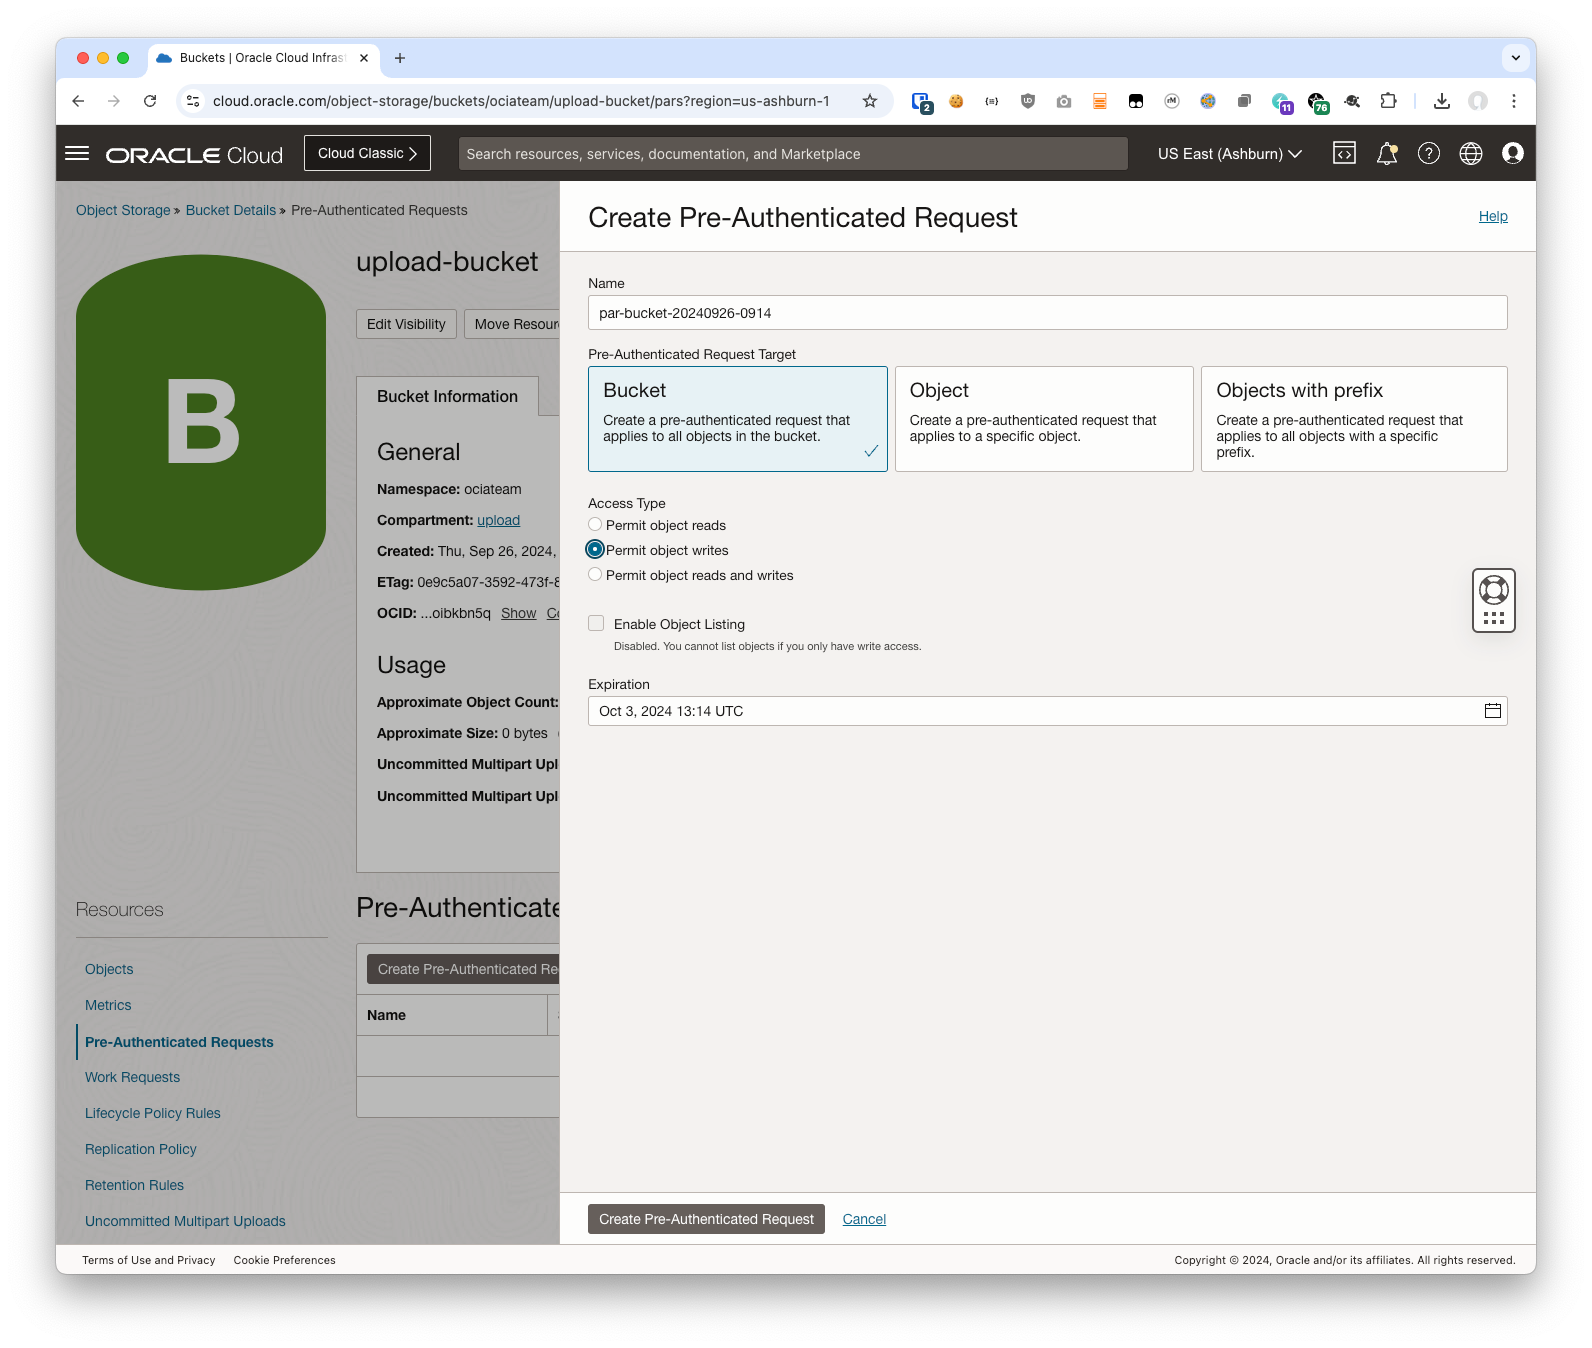The image size is (1592, 1348).
Task: Select Permit object reads and writes option
Action: click(595, 575)
